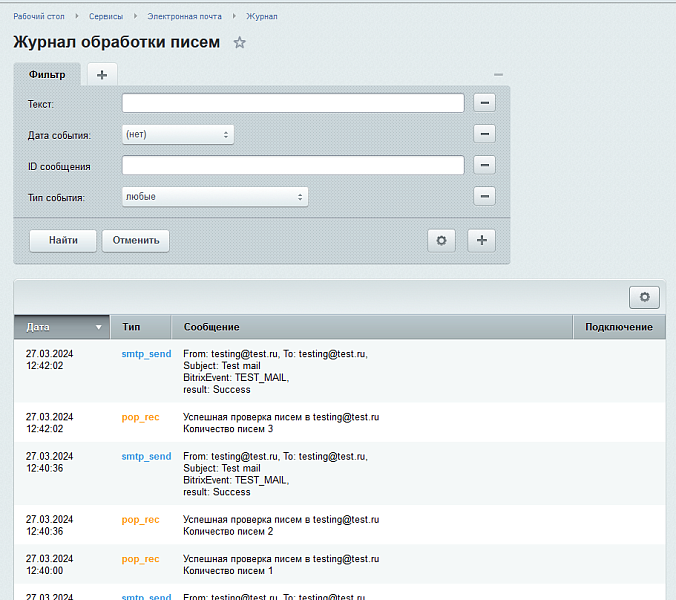This screenshot has width=676, height=600.
Task: Open the first smtp_send event link
Action: (x=146, y=354)
